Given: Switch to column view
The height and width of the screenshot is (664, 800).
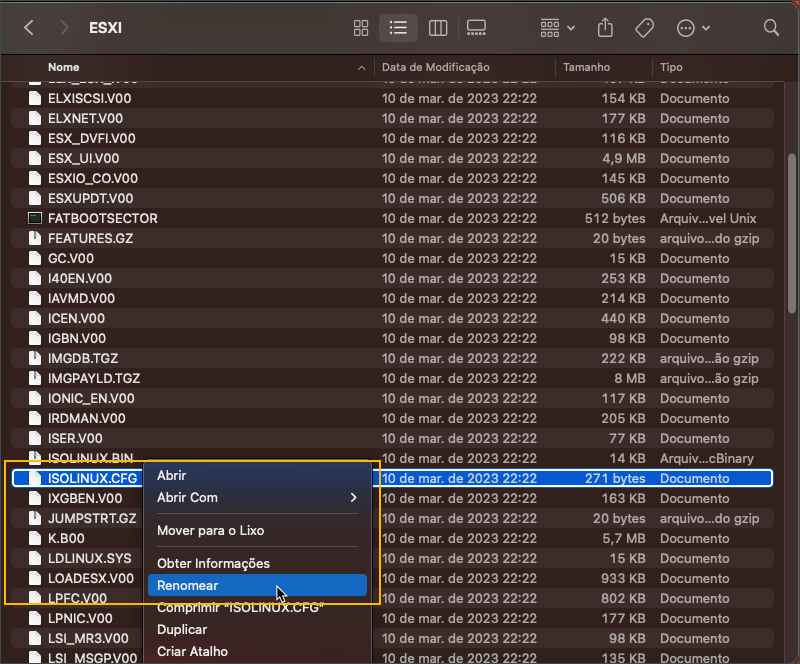Looking at the screenshot, I should click(438, 28).
